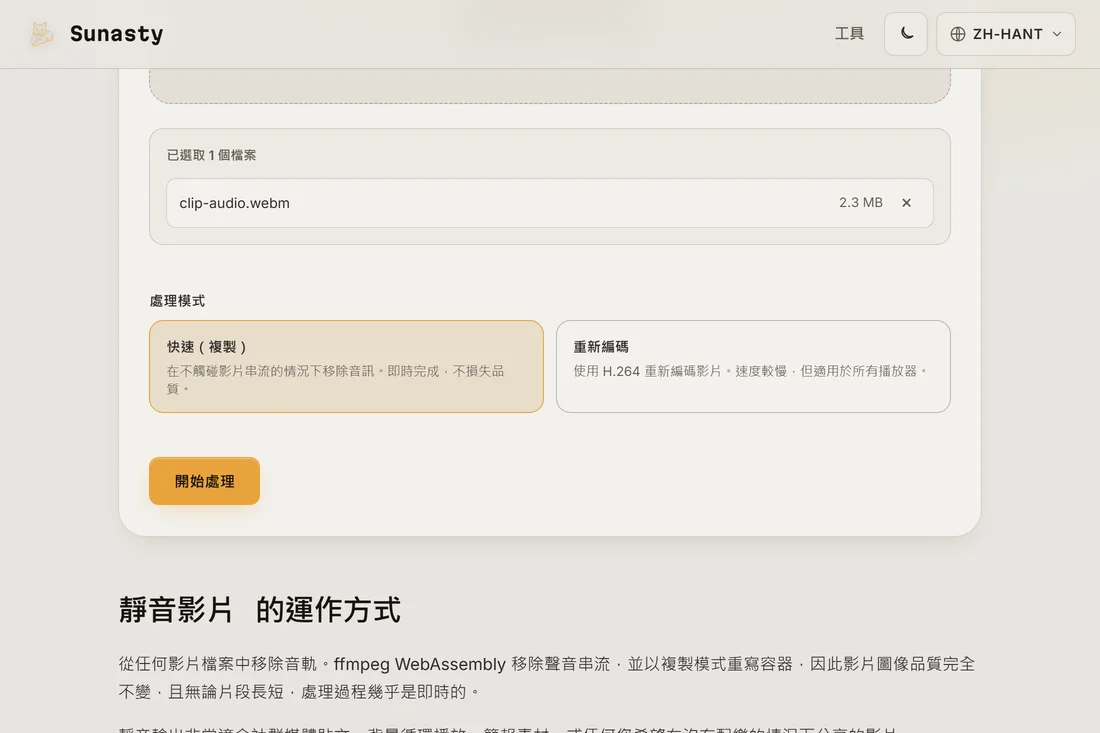The height and width of the screenshot is (733, 1100).
Task: Click the globe icon in language selector
Action: click(958, 34)
